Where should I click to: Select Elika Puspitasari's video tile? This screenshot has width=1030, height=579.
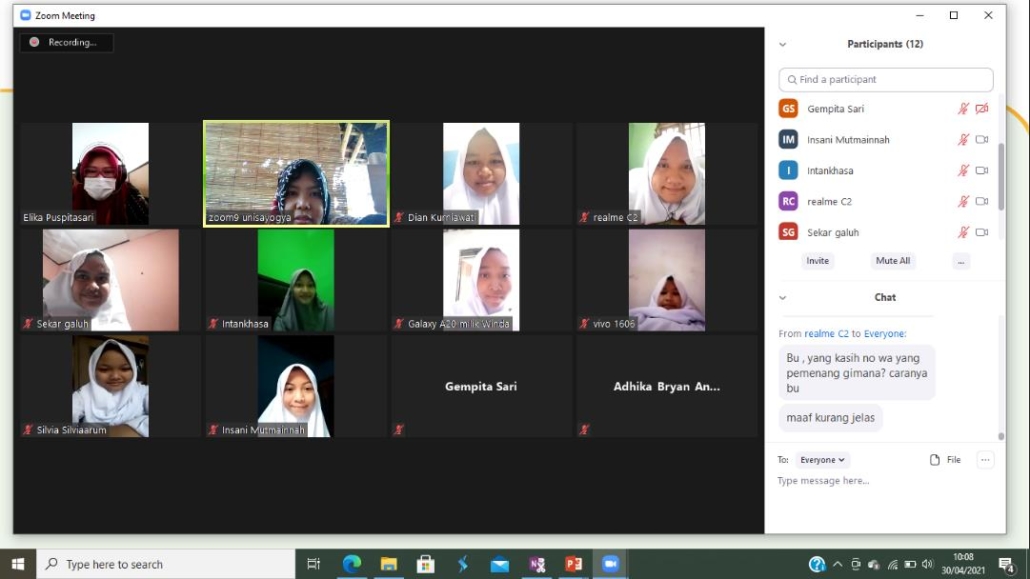110,174
